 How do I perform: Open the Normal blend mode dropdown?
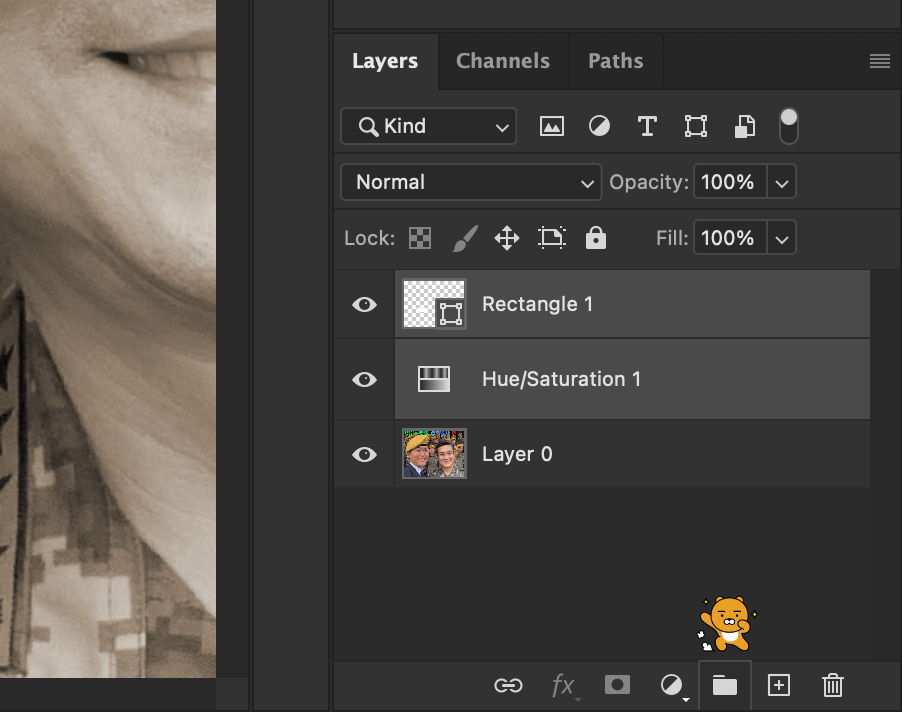click(471, 182)
